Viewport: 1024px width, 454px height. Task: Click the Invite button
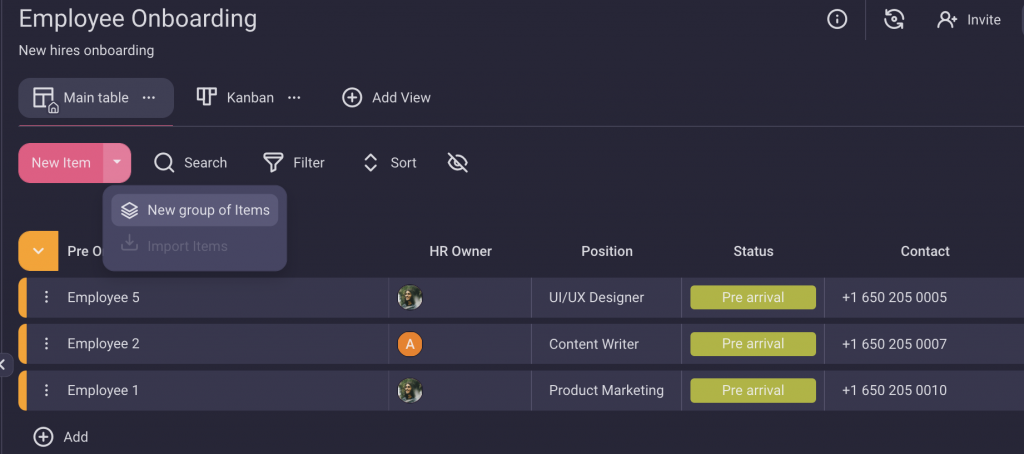coord(969,20)
